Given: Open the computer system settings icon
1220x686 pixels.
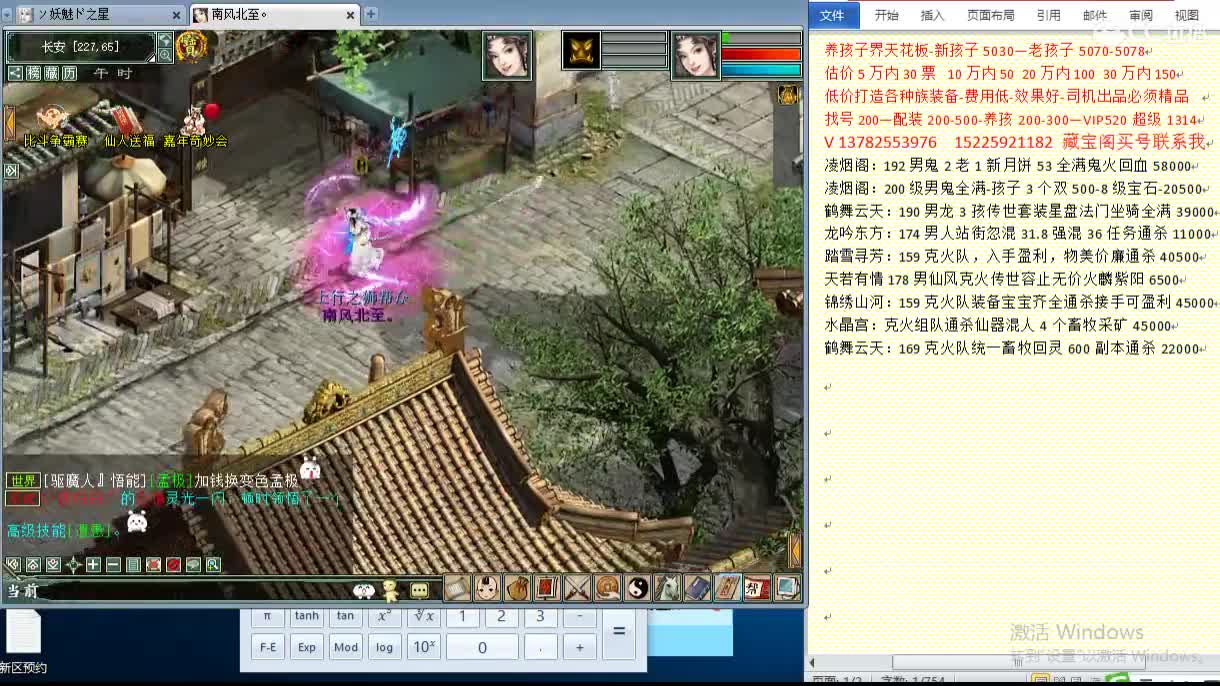Looking at the screenshot, I should (x=787, y=588).
